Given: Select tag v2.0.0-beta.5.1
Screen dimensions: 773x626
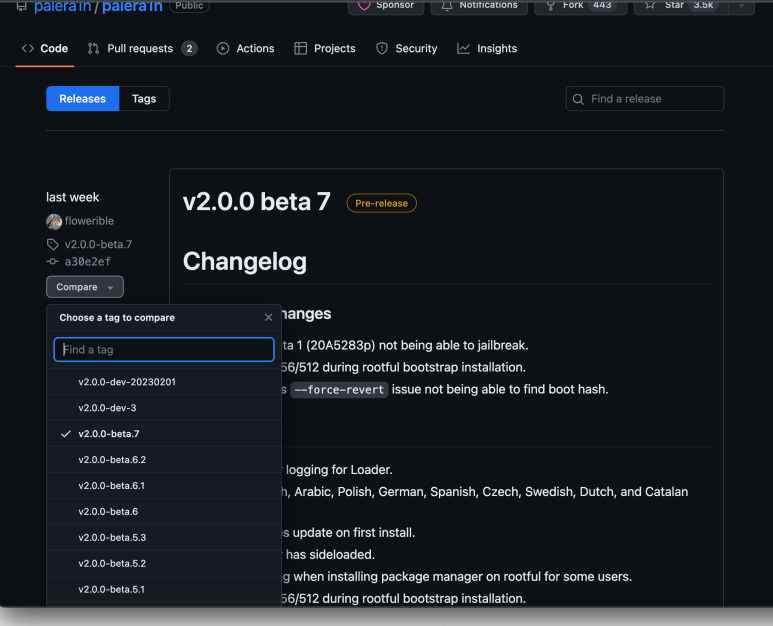Looking at the screenshot, I should coord(164,590).
